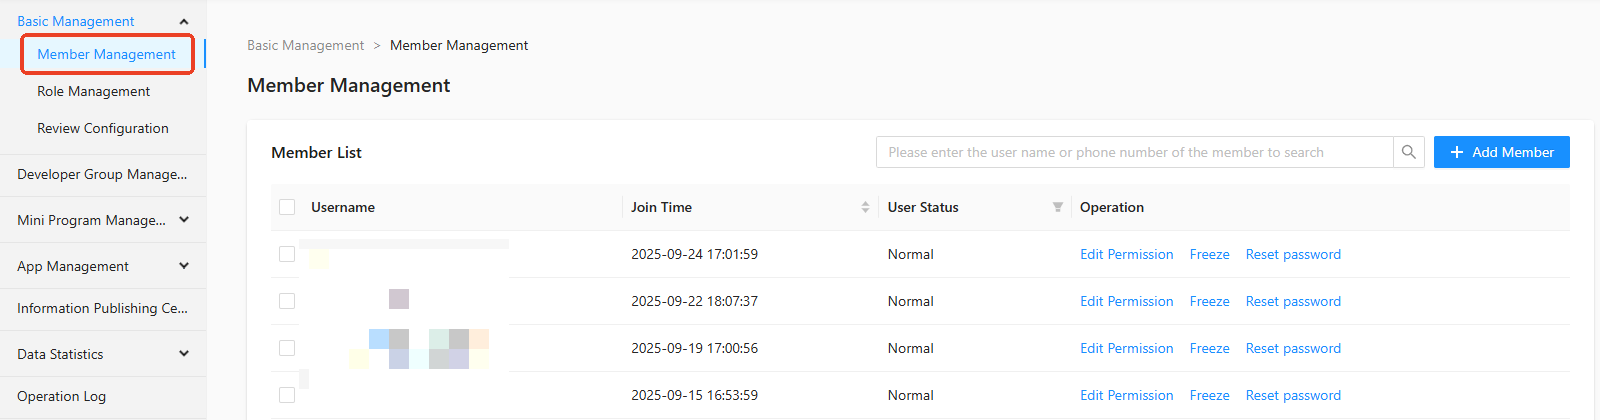The image size is (1600, 420).
Task: Open Developer Group Management
Action: point(102,174)
